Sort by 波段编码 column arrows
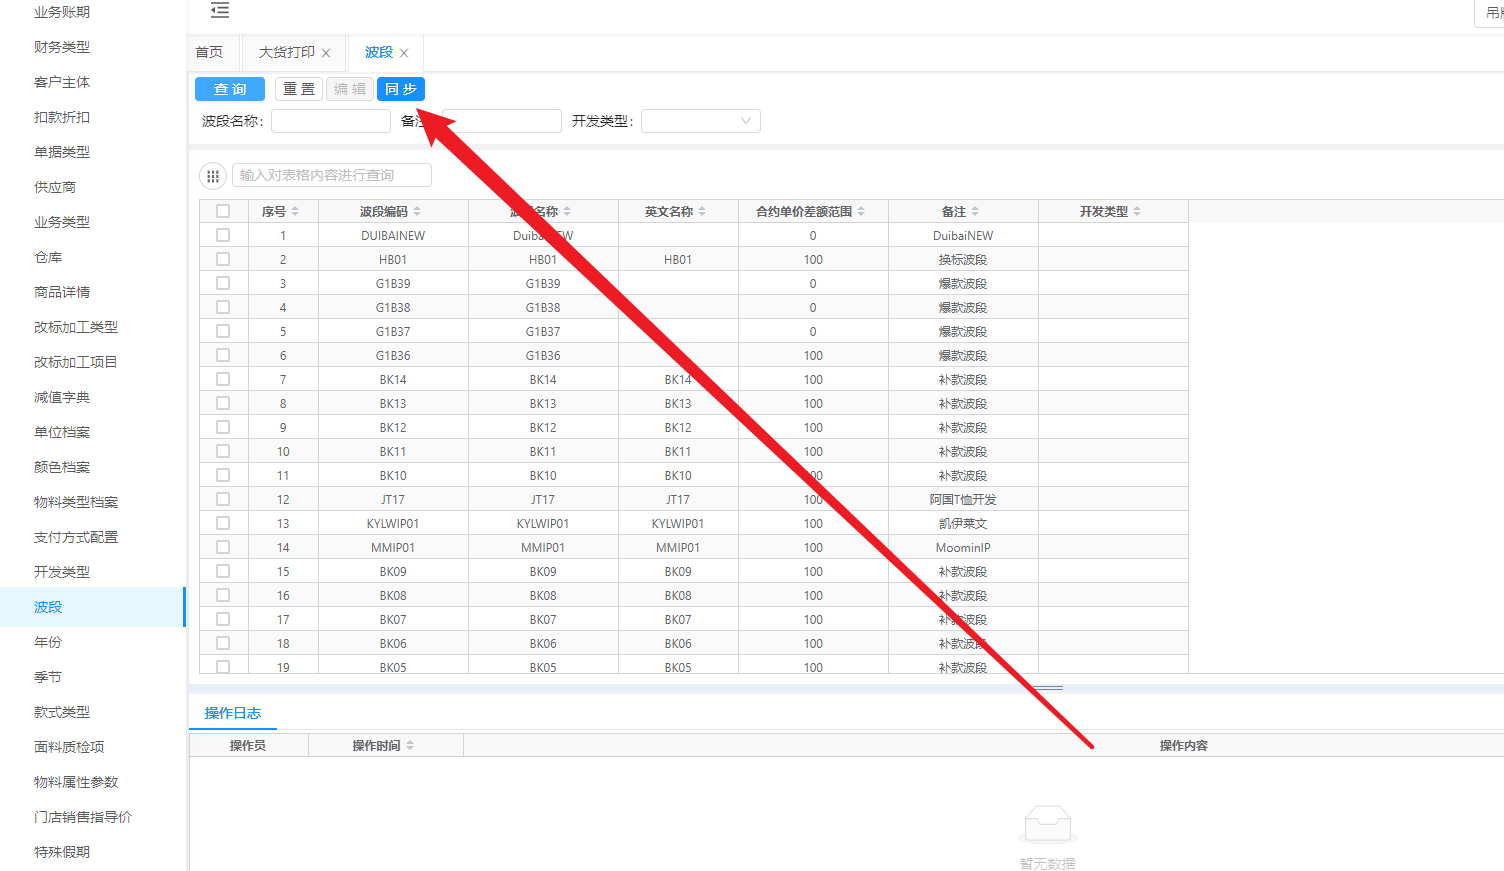1504x871 pixels. point(417,212)
